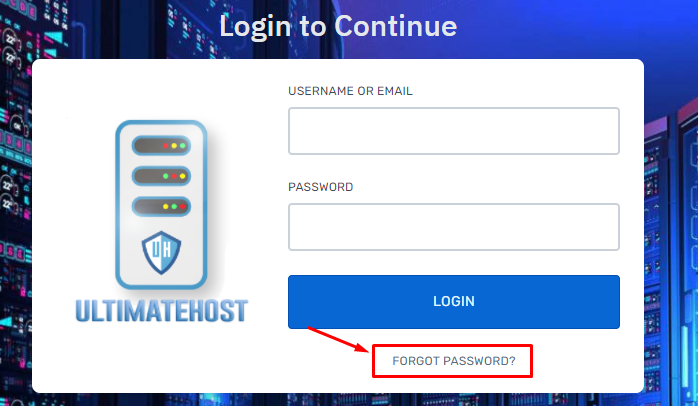Select the bottom server rack slot icon

click(161, 206)
